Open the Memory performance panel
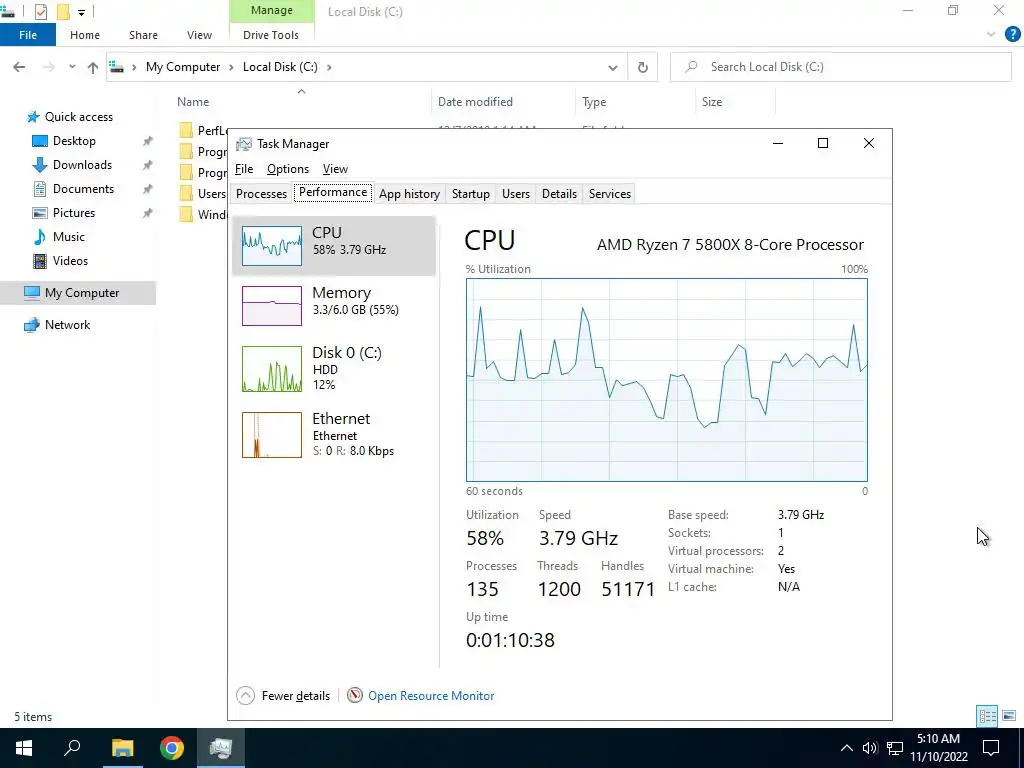 (x=334, y=306)
